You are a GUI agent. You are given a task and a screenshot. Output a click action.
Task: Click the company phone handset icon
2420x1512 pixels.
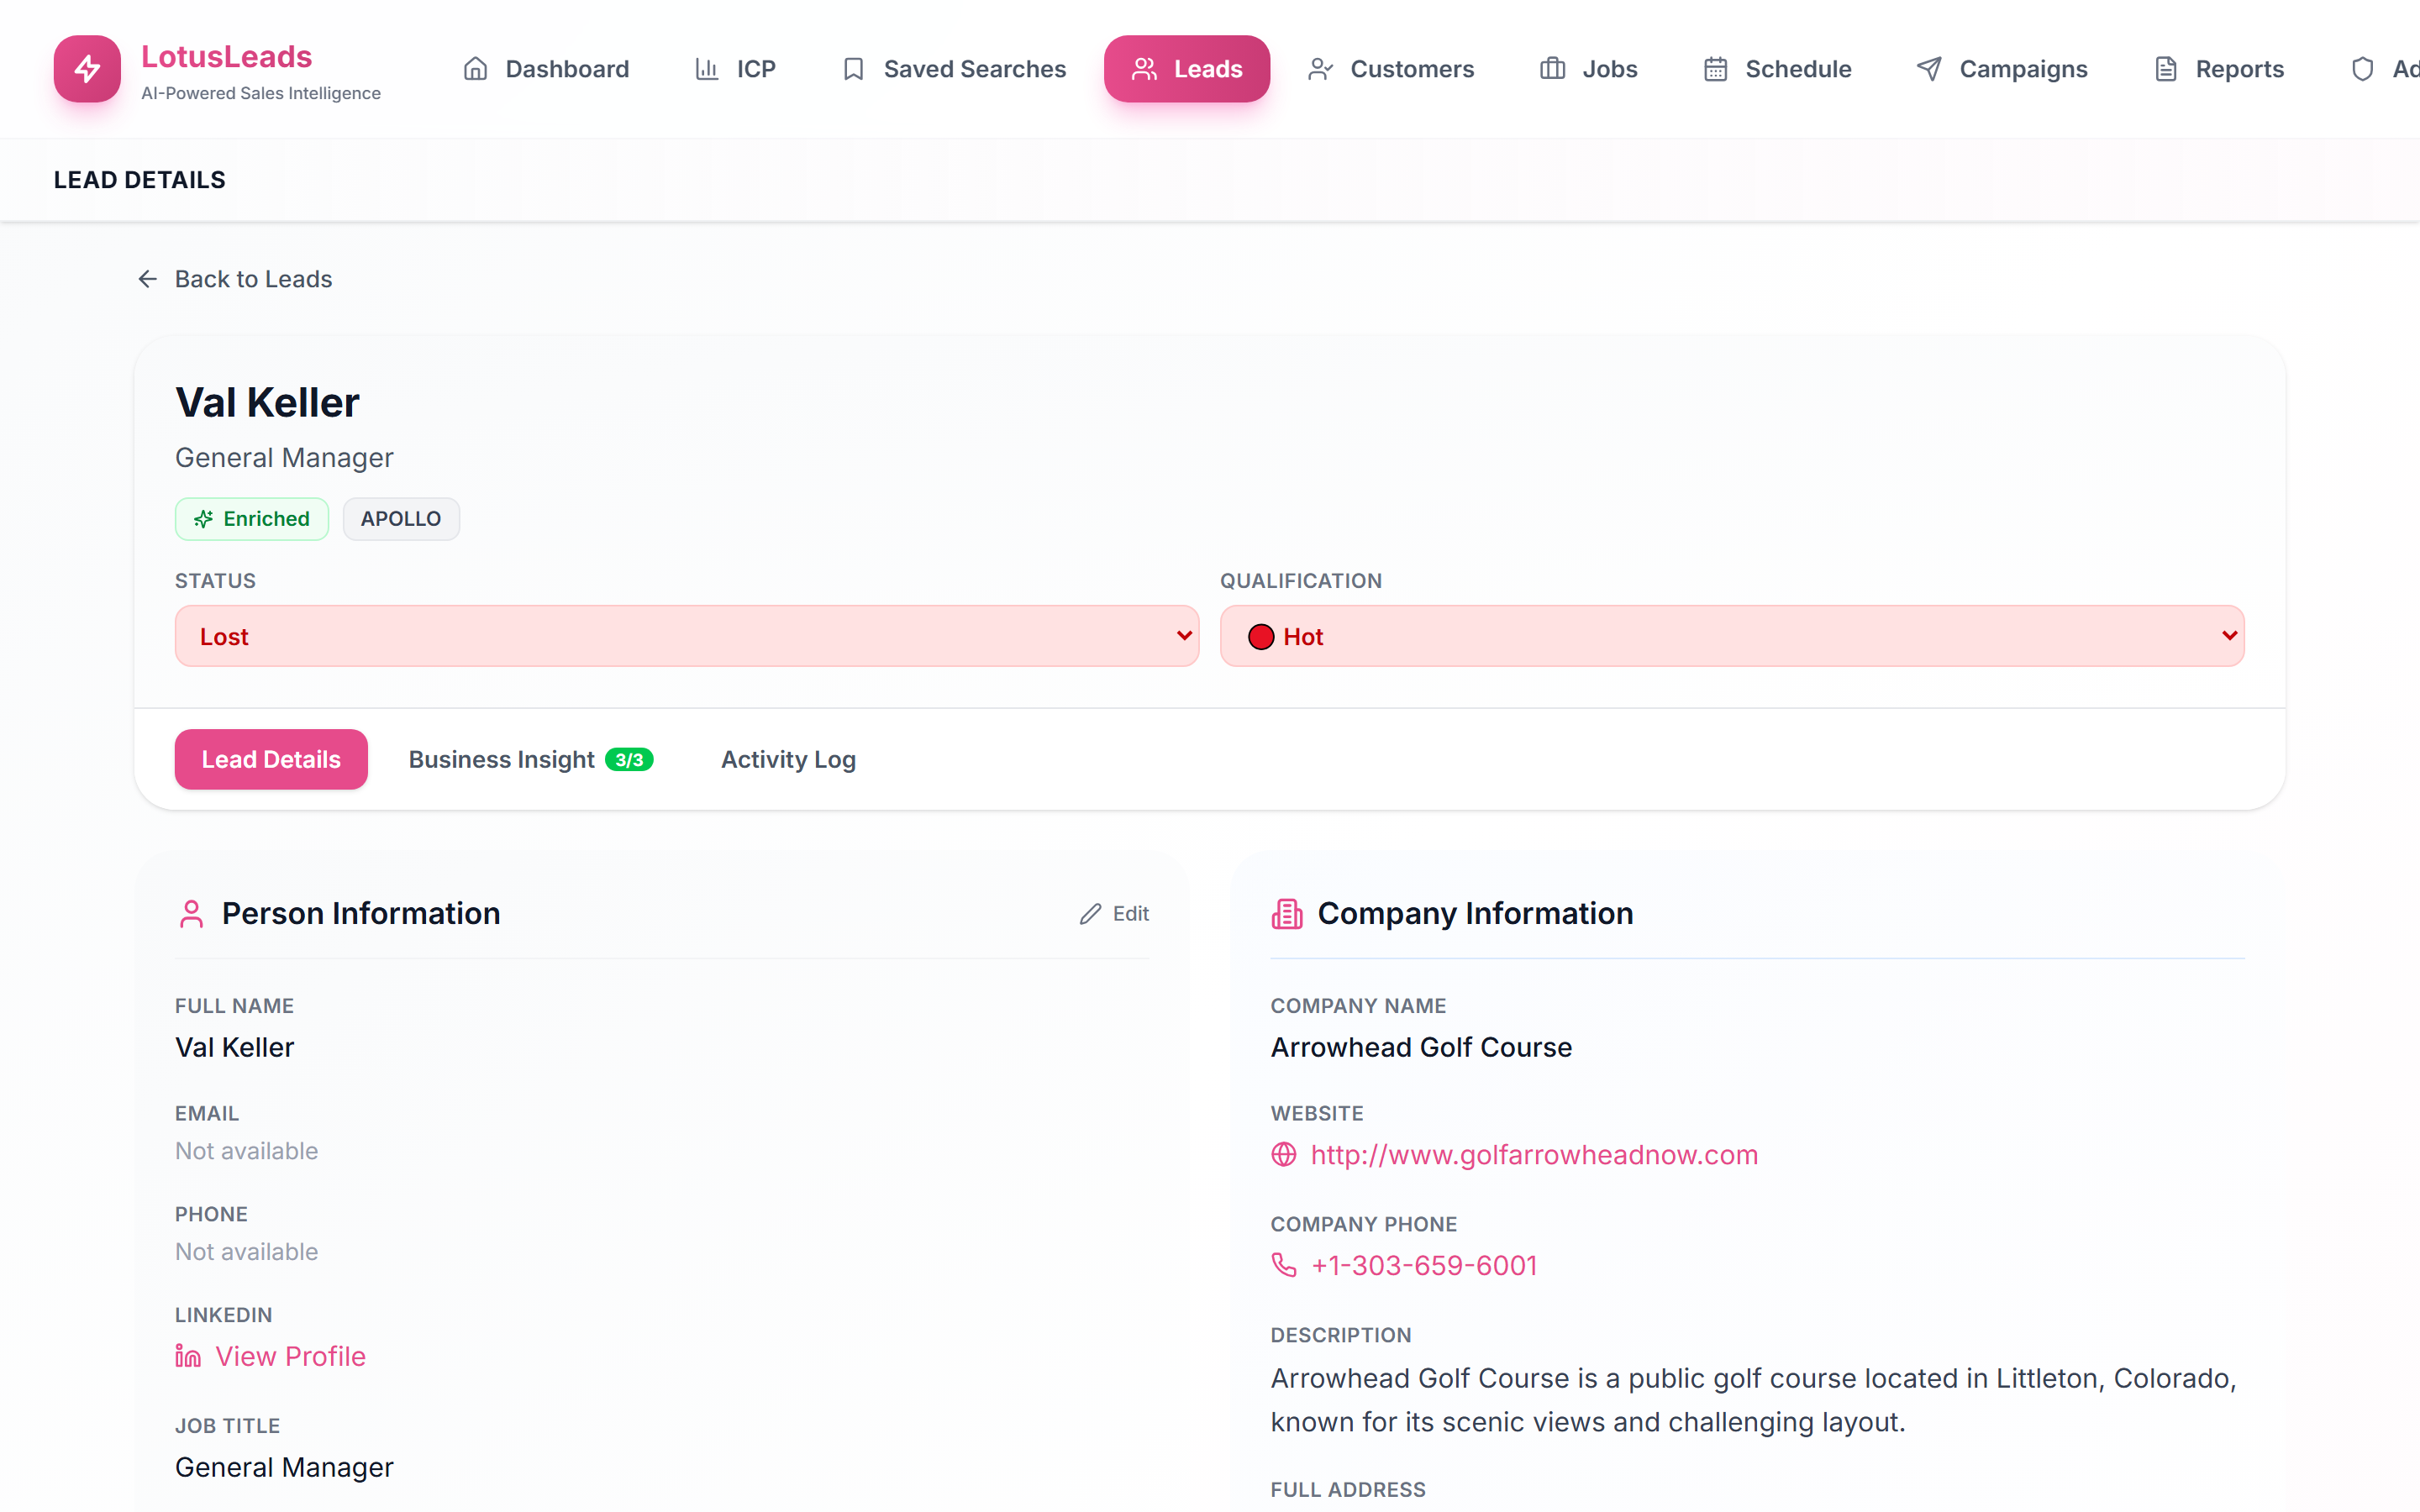tap(1284, 1265)
